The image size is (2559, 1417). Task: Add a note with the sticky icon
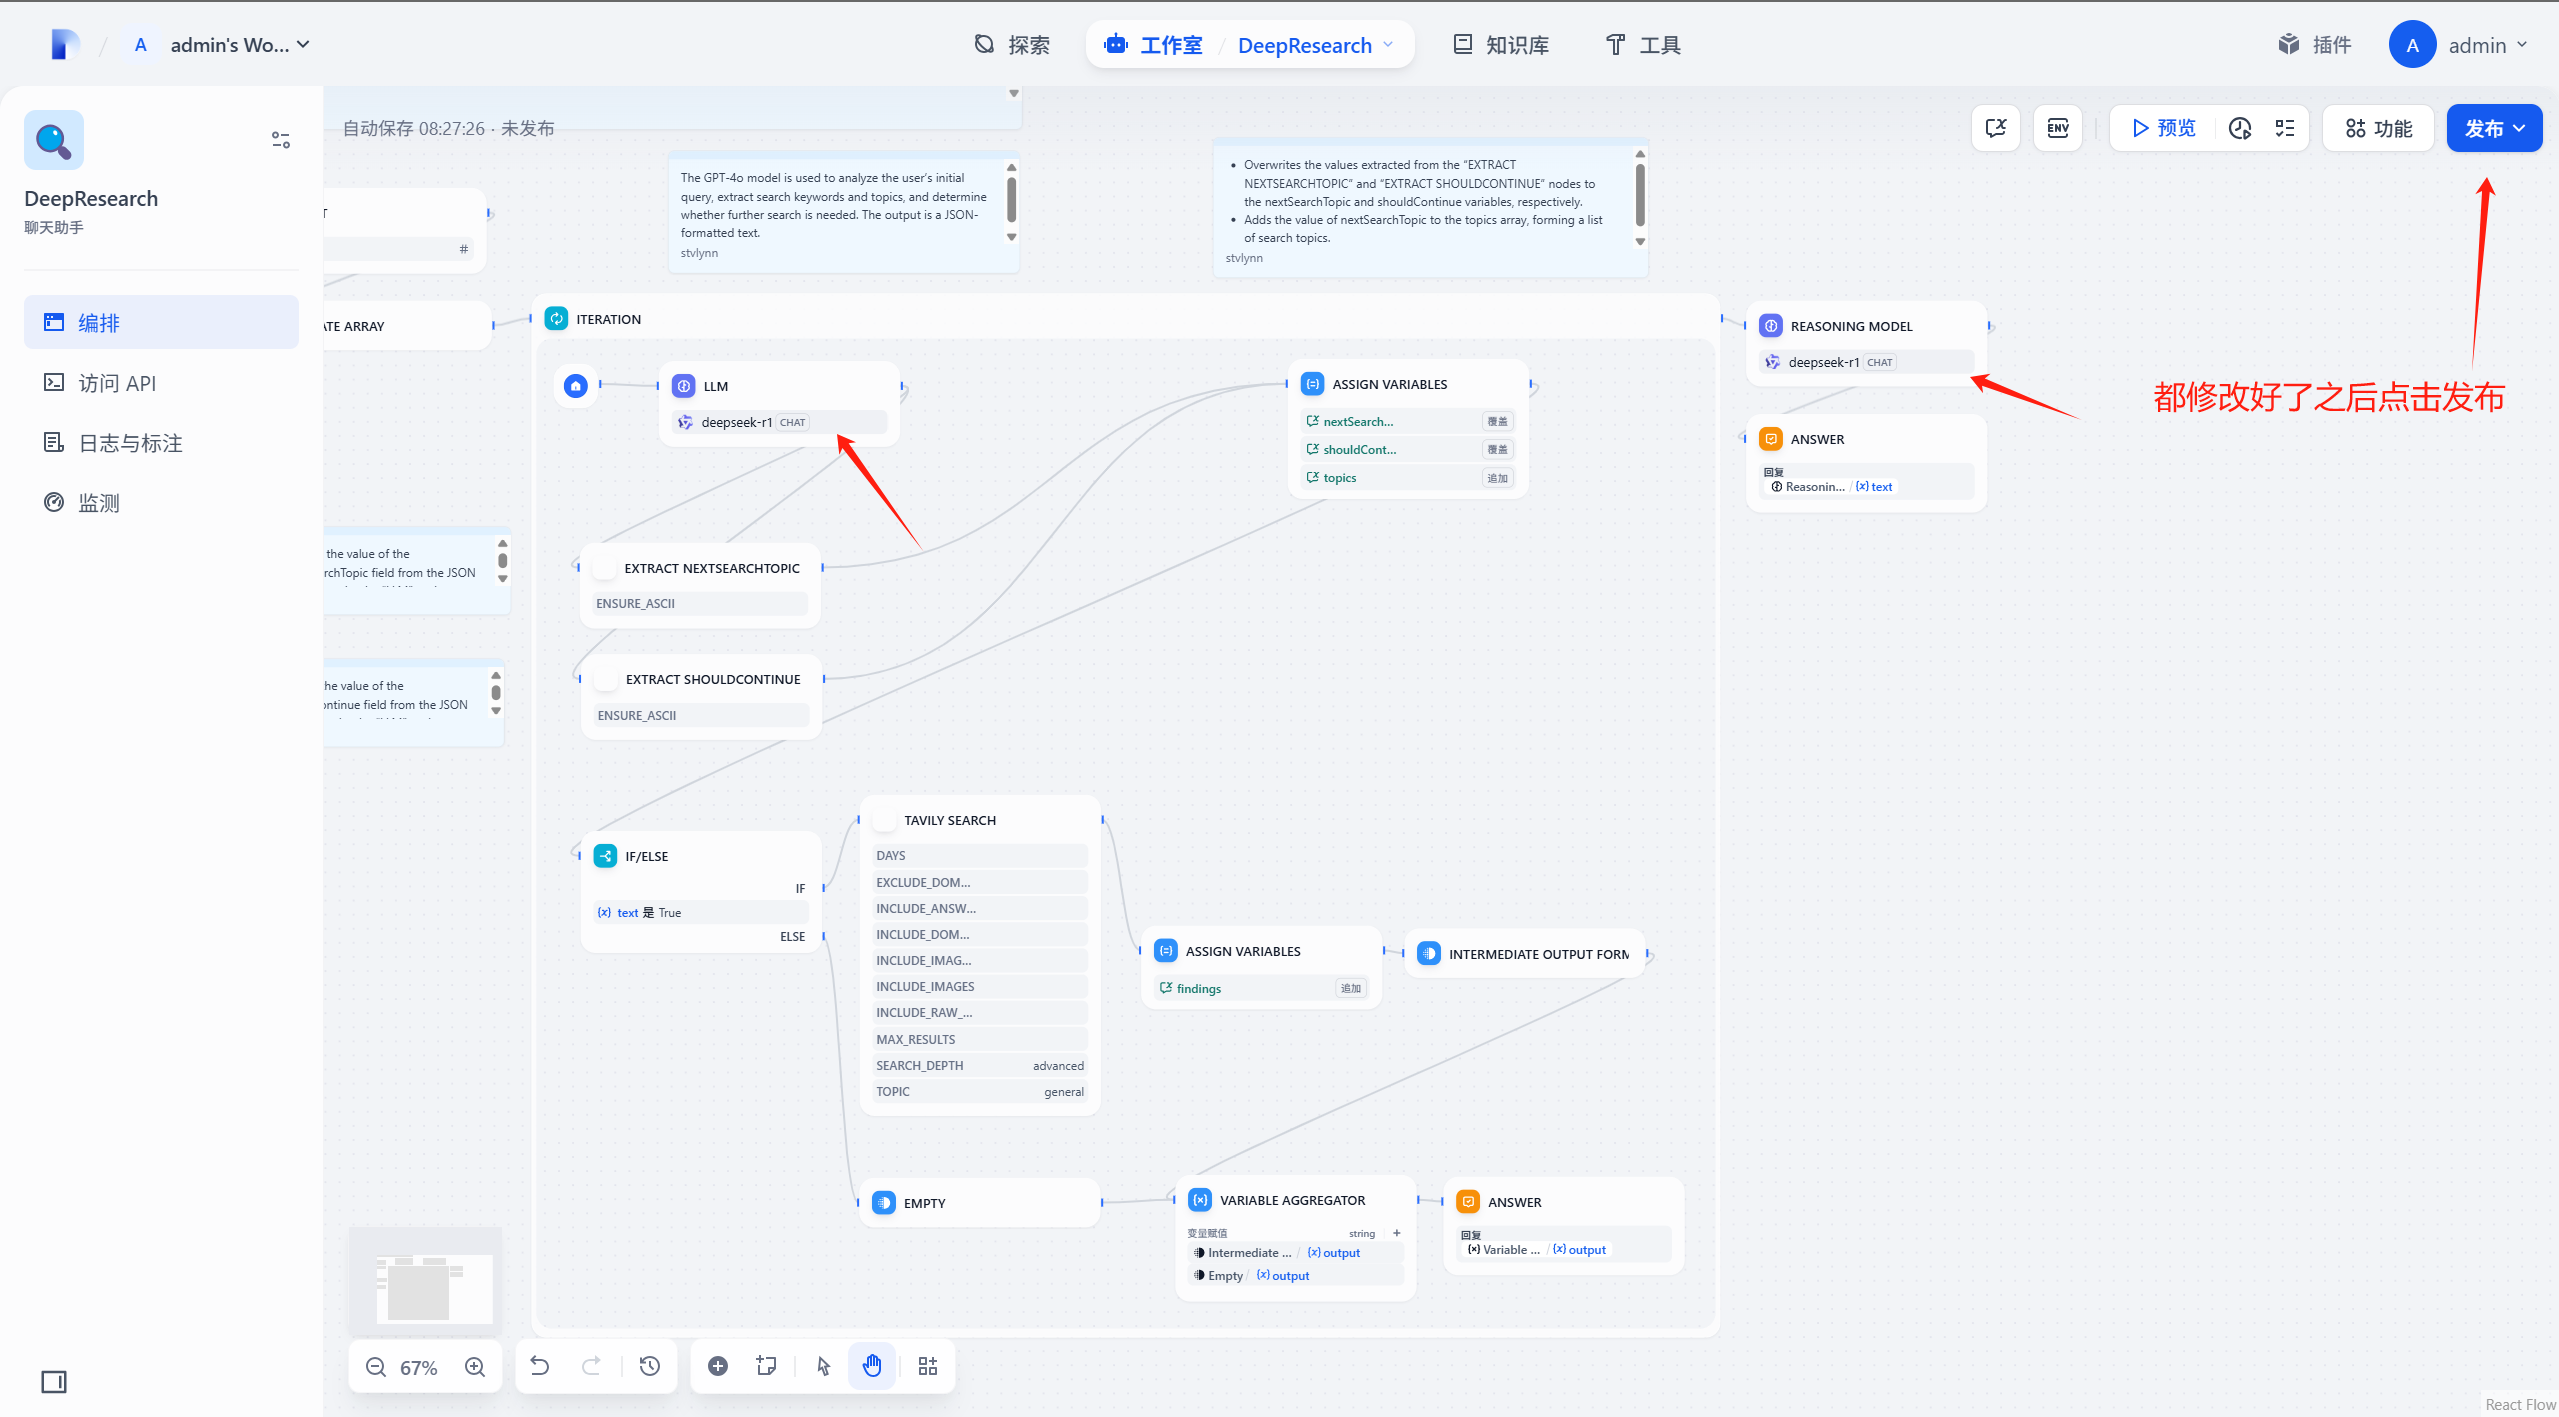(x=767, y=1366)
